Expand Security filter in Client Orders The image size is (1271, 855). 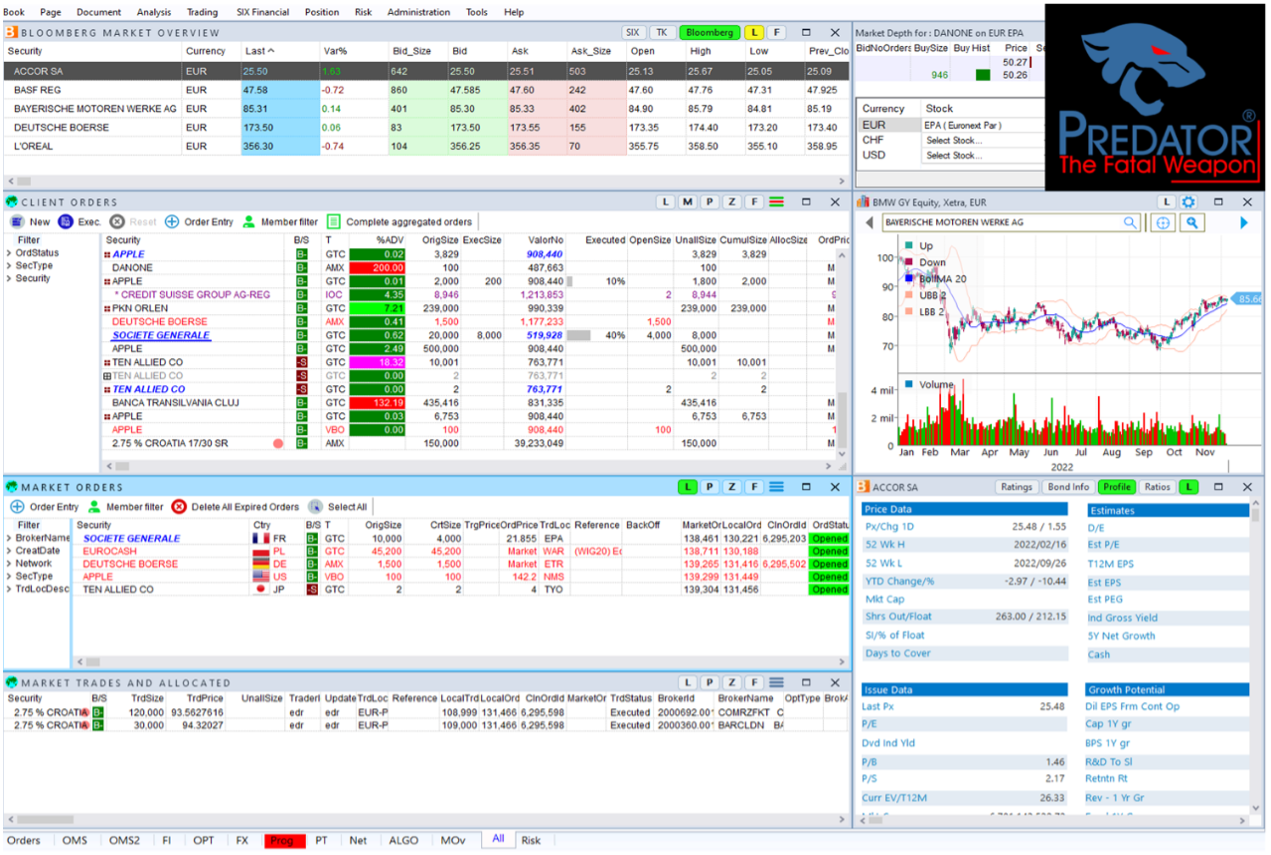point(9,278)
